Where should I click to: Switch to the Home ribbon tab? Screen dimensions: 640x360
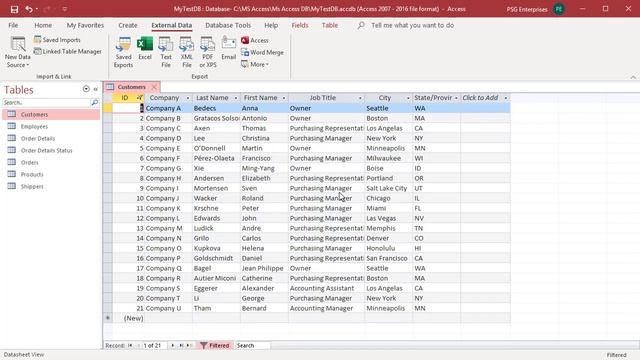tap(43, 25)
